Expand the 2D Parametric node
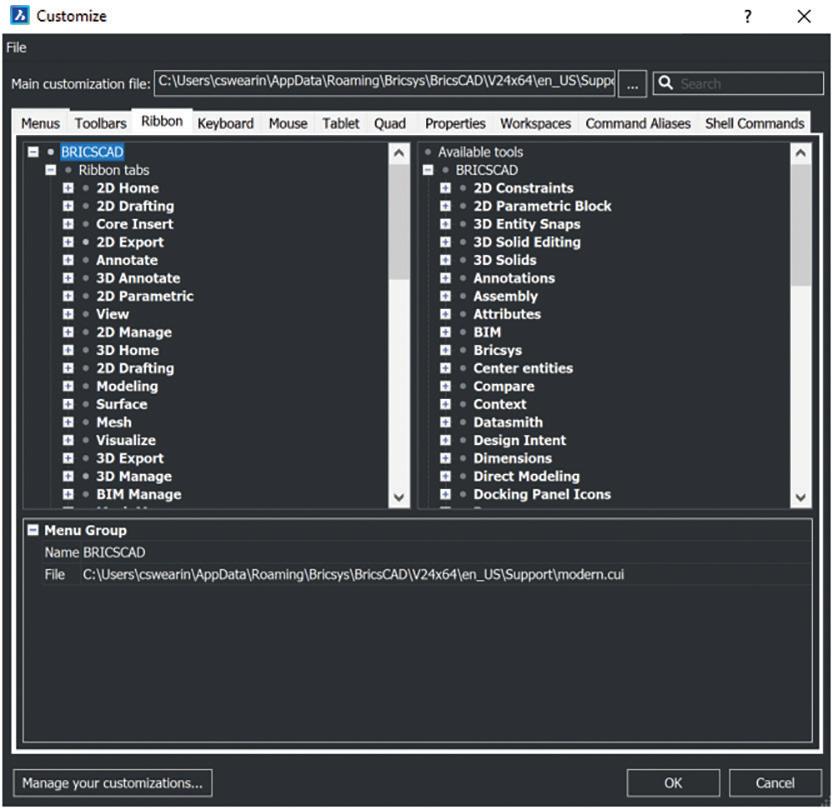 [x=68, y=296]
